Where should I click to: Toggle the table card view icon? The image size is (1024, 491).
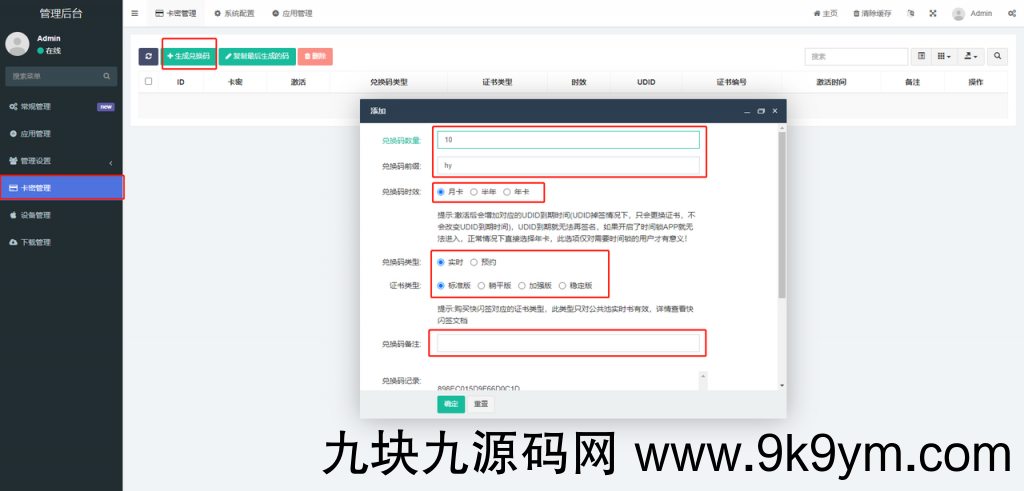tap(921, 57)
